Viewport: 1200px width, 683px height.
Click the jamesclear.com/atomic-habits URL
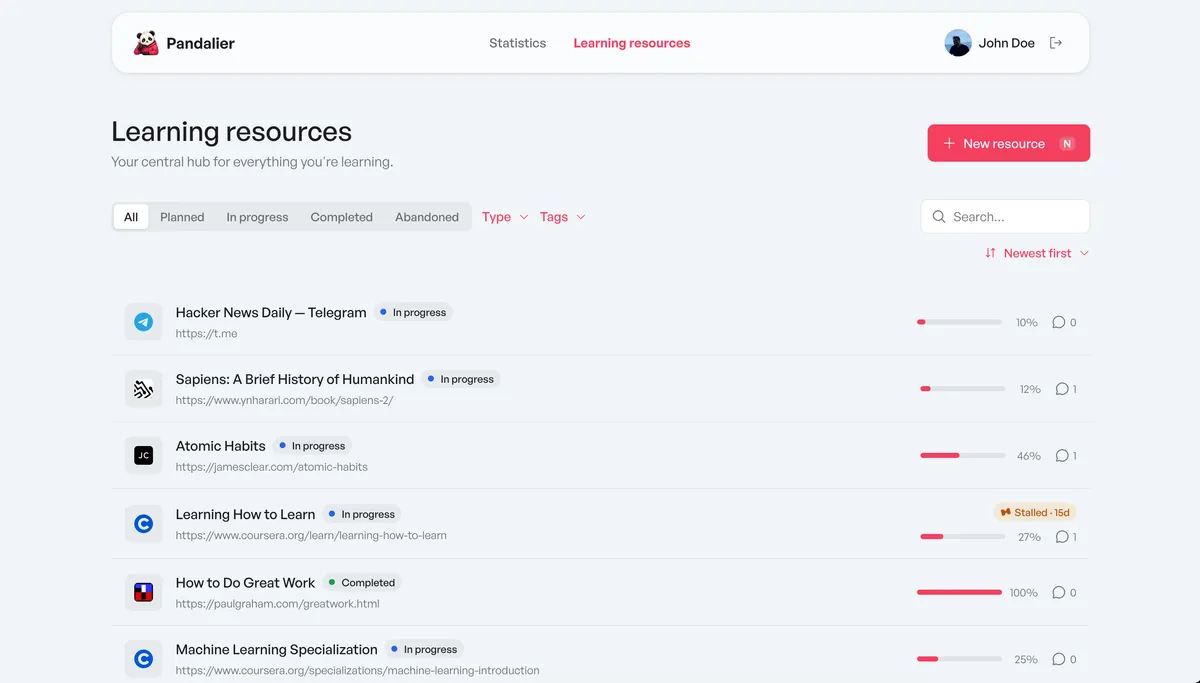click(272, 467)
